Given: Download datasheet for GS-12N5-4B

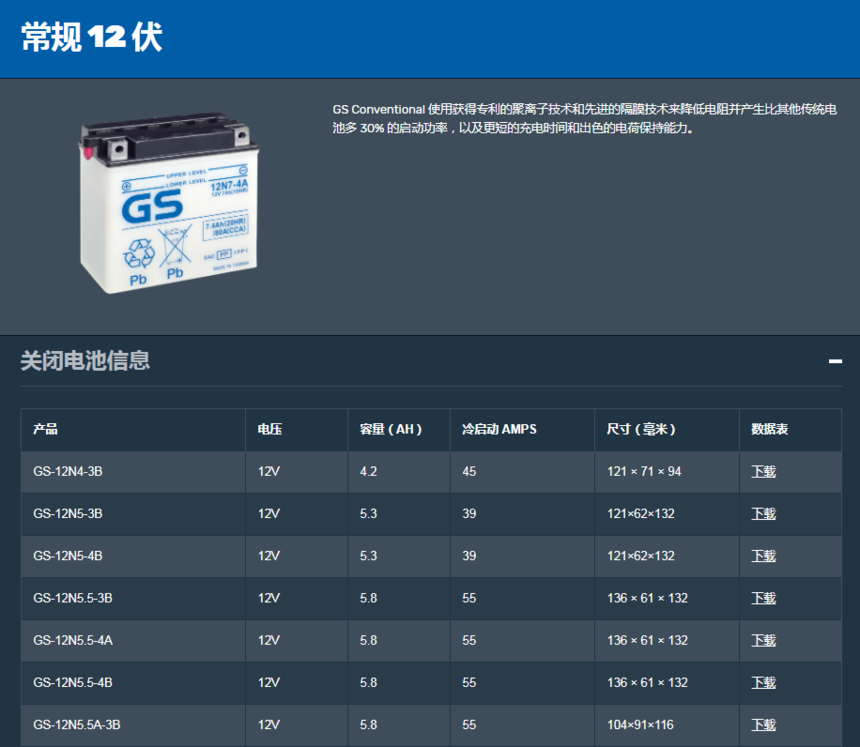Looking at the screenshot, I should tap(763, 556).
